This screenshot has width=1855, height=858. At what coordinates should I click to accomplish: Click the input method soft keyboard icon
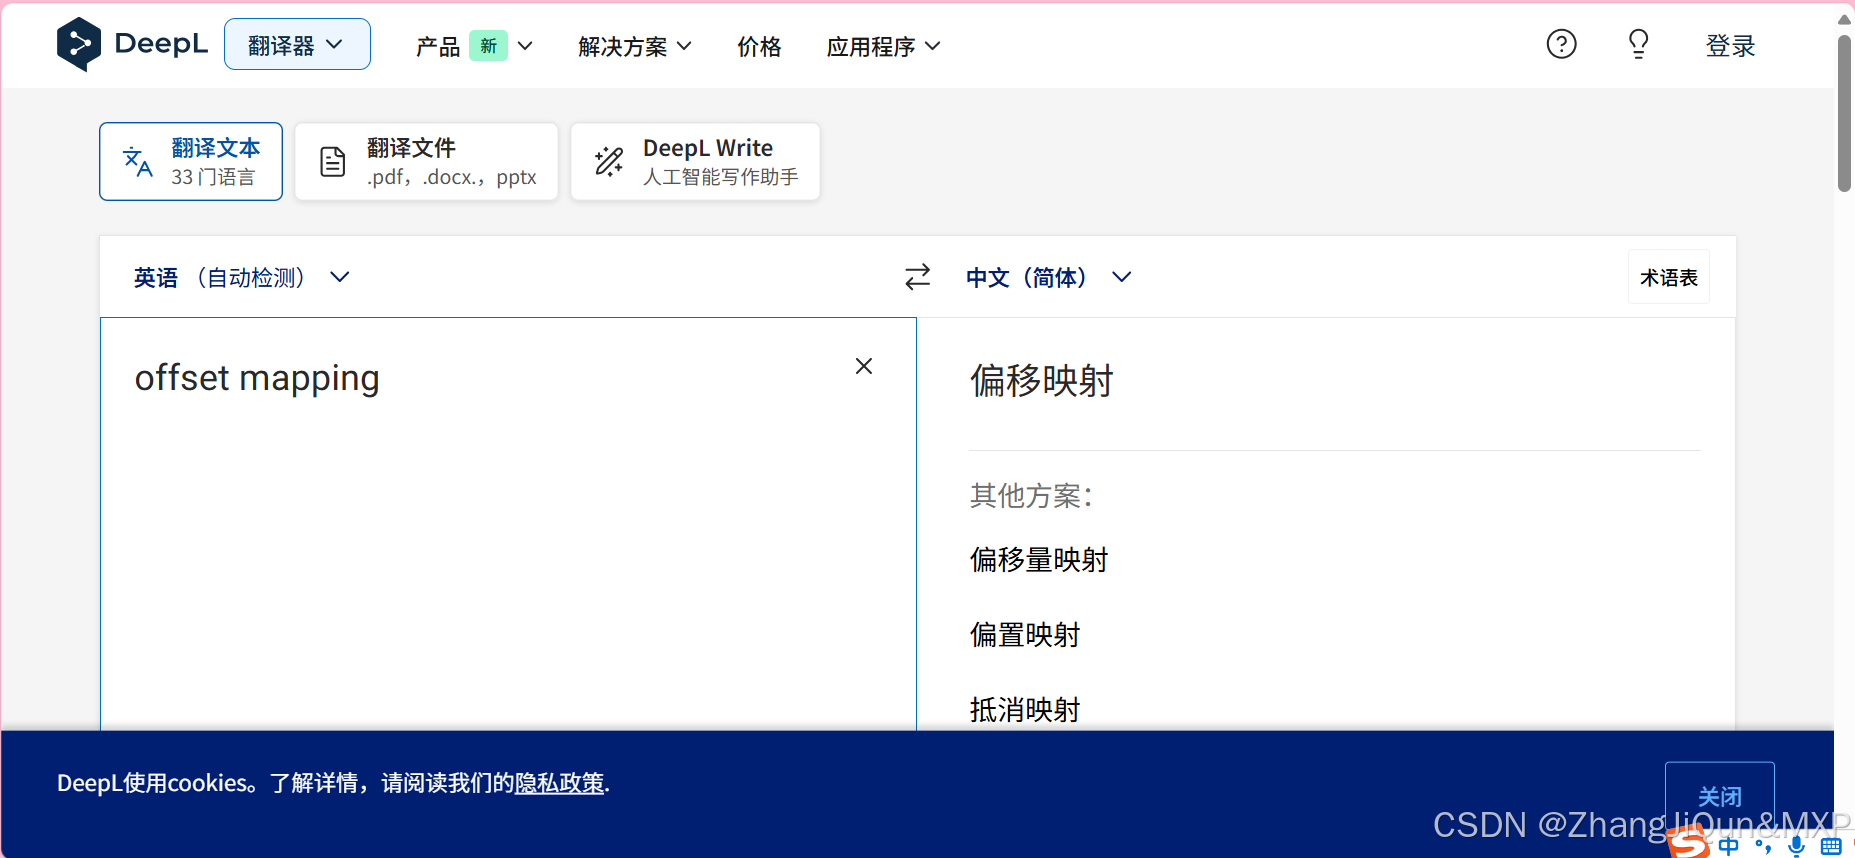[x=1831, y=847]
